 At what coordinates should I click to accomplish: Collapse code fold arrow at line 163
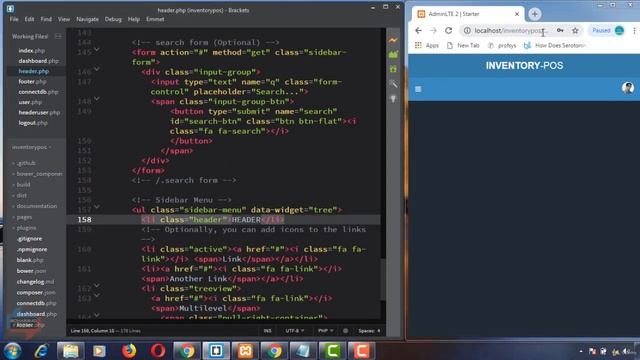tap(97, 295)
